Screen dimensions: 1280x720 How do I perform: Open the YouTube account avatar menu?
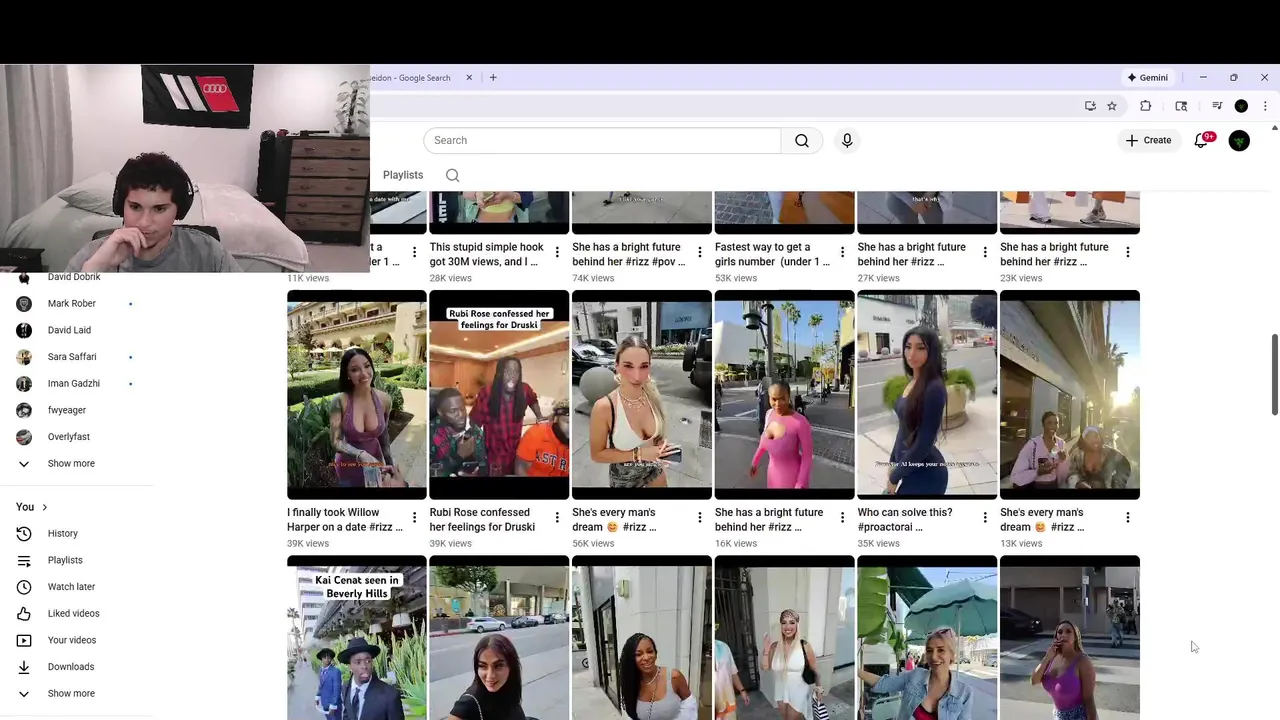click(x=1239, y=141)
